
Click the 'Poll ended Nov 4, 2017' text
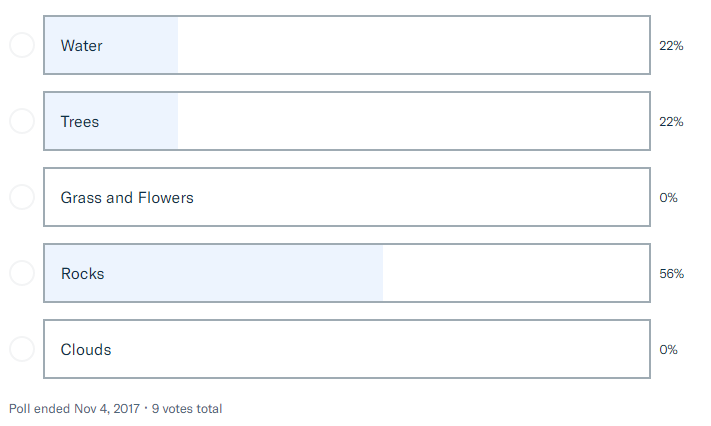click(73, 409)
